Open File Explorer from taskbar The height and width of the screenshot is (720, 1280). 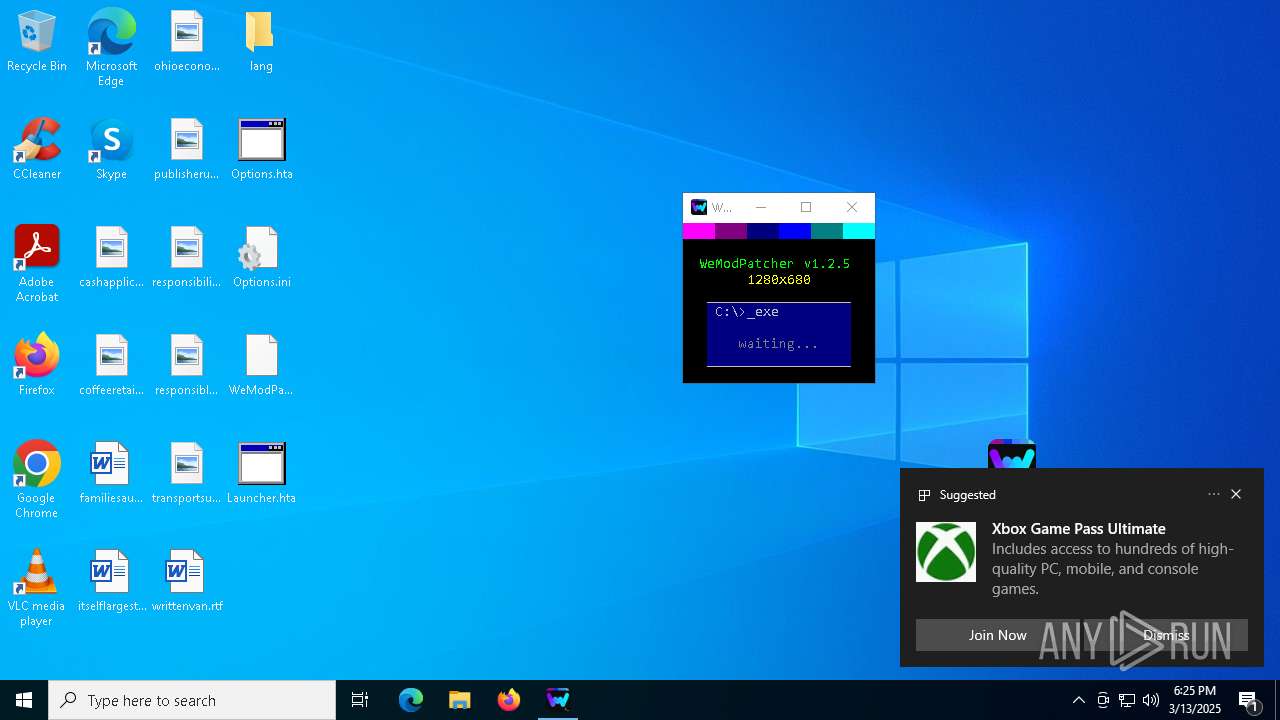[x=460, y=700]
